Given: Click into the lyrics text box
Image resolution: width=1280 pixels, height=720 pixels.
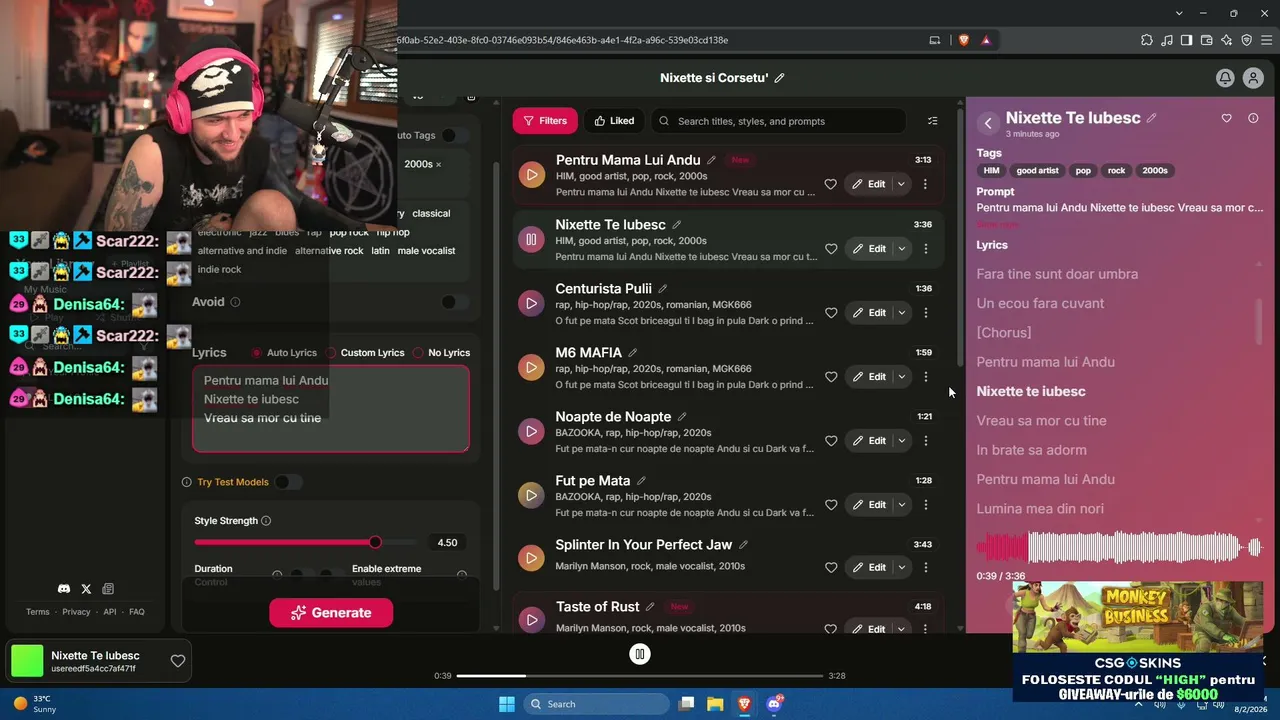Looking at the screenshot, I should point(331,408).
